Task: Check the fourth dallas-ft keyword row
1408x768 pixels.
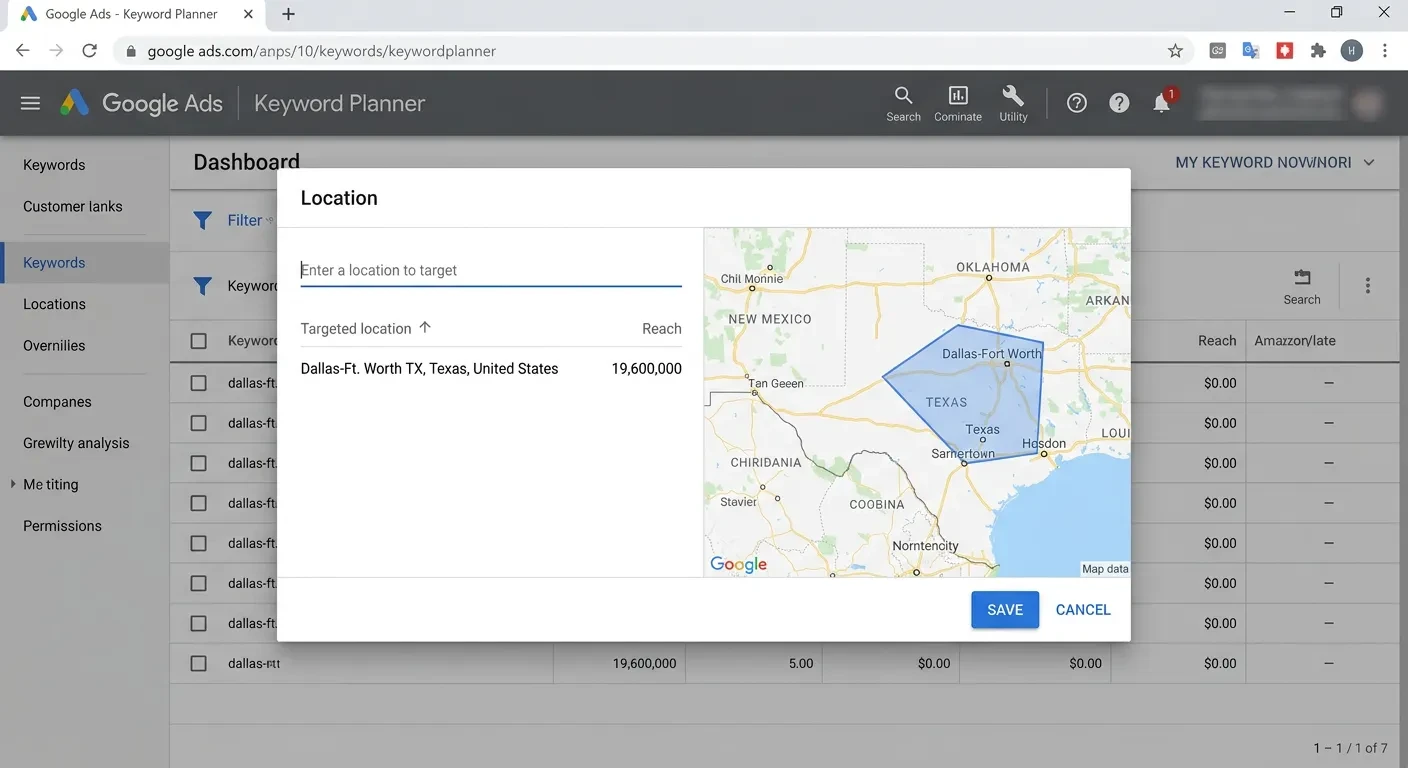Action: click(x=198, y=503)
